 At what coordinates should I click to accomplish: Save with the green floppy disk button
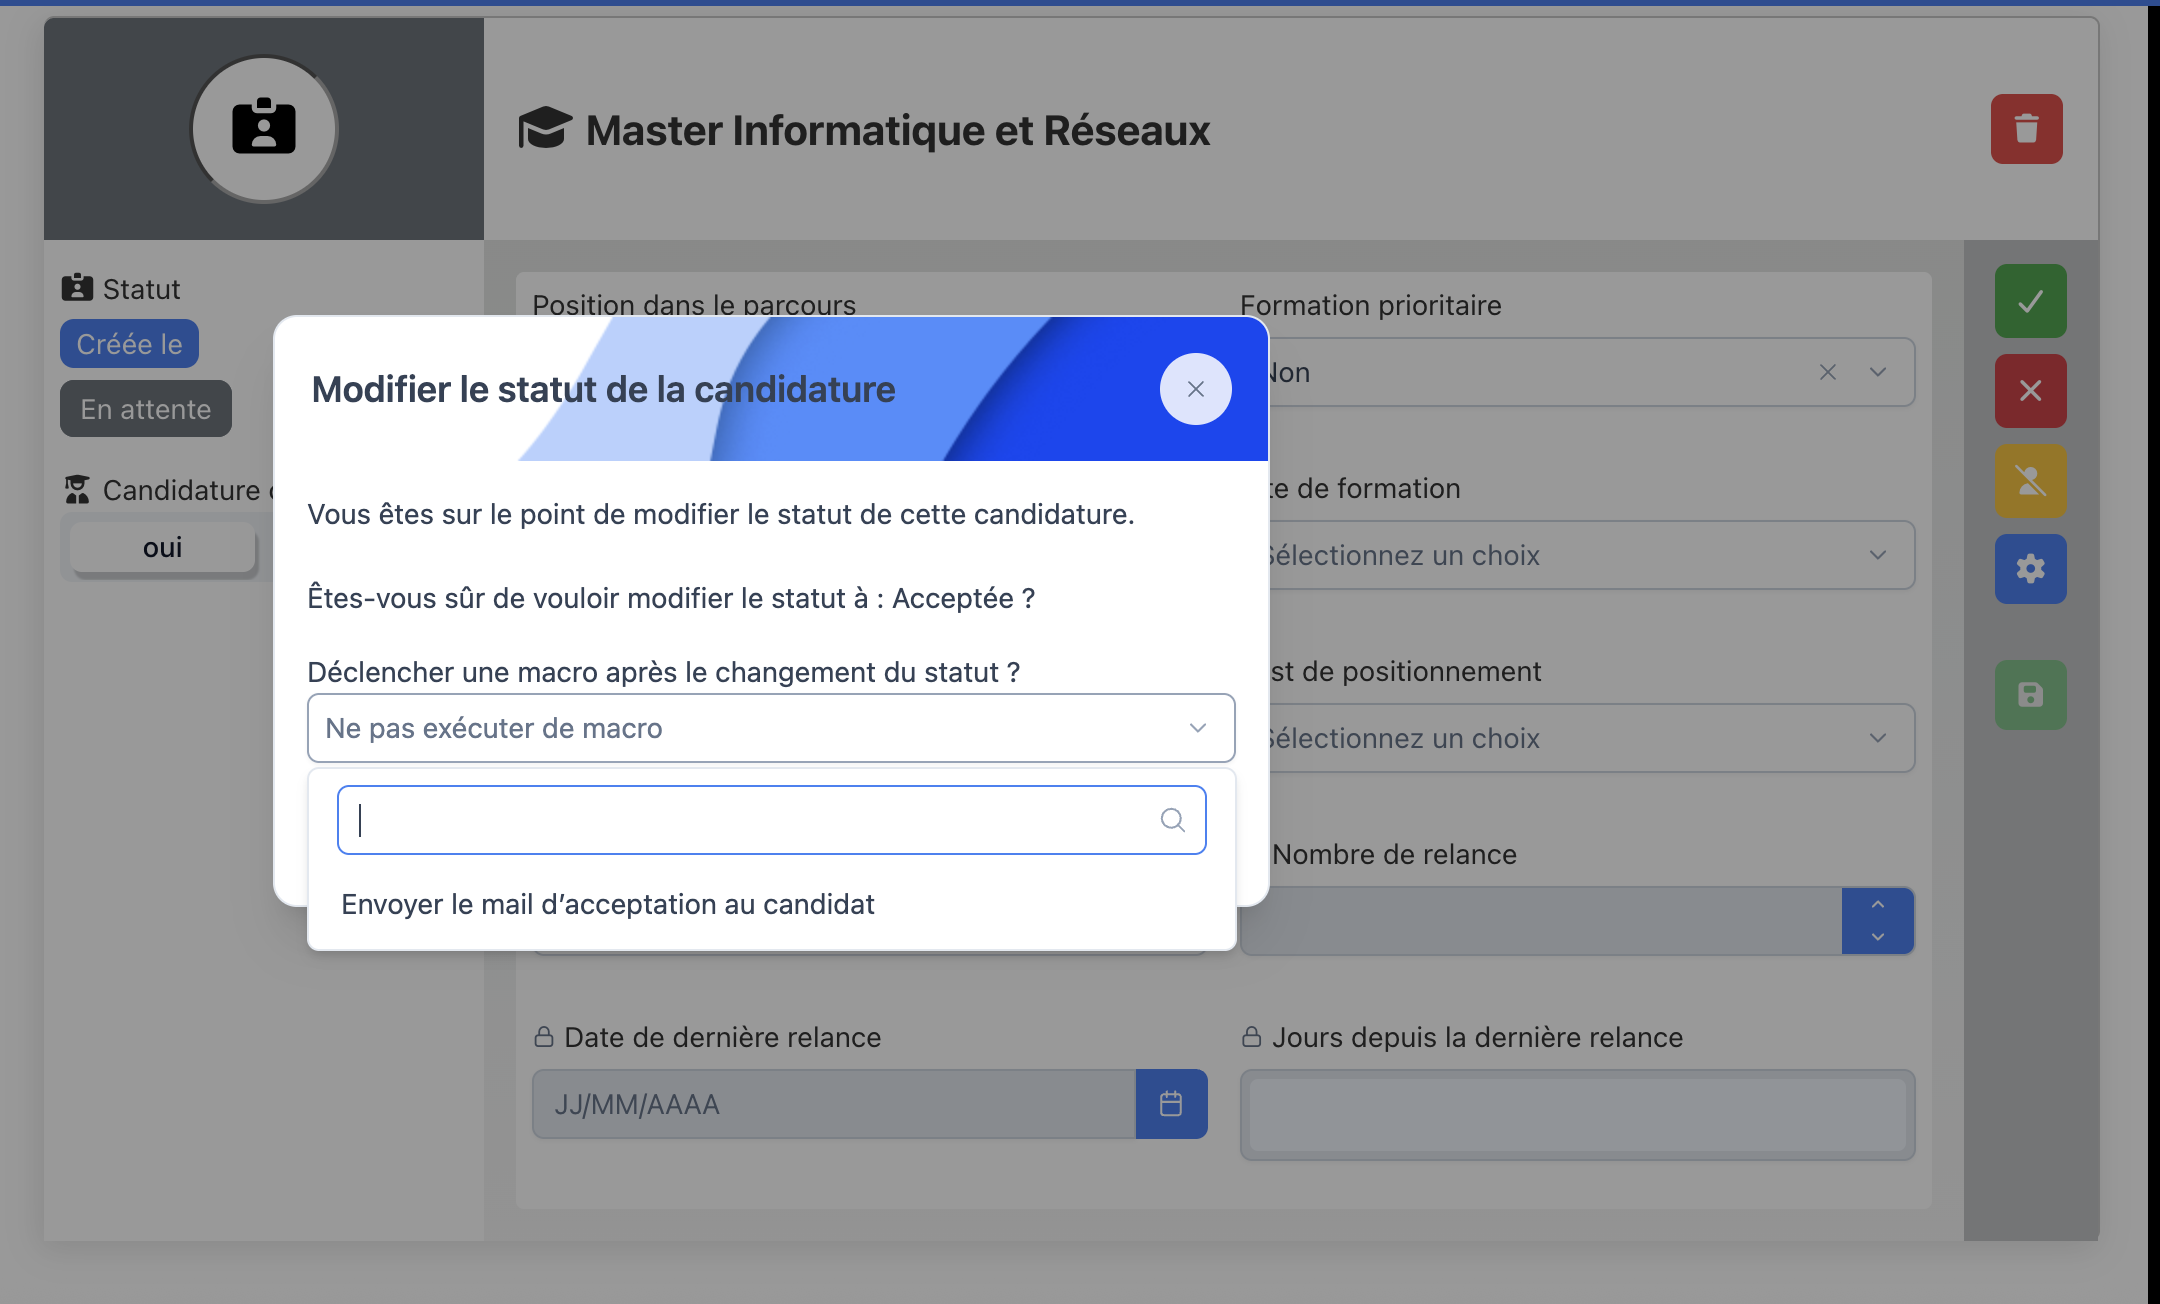2030,695
